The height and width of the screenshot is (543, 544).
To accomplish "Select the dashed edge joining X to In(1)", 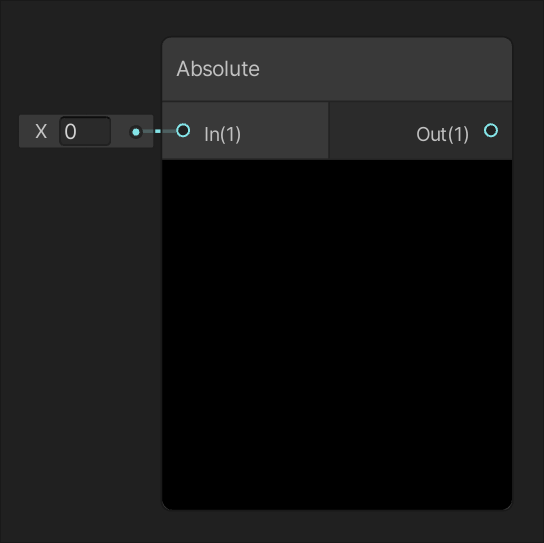I will [159, 131].
